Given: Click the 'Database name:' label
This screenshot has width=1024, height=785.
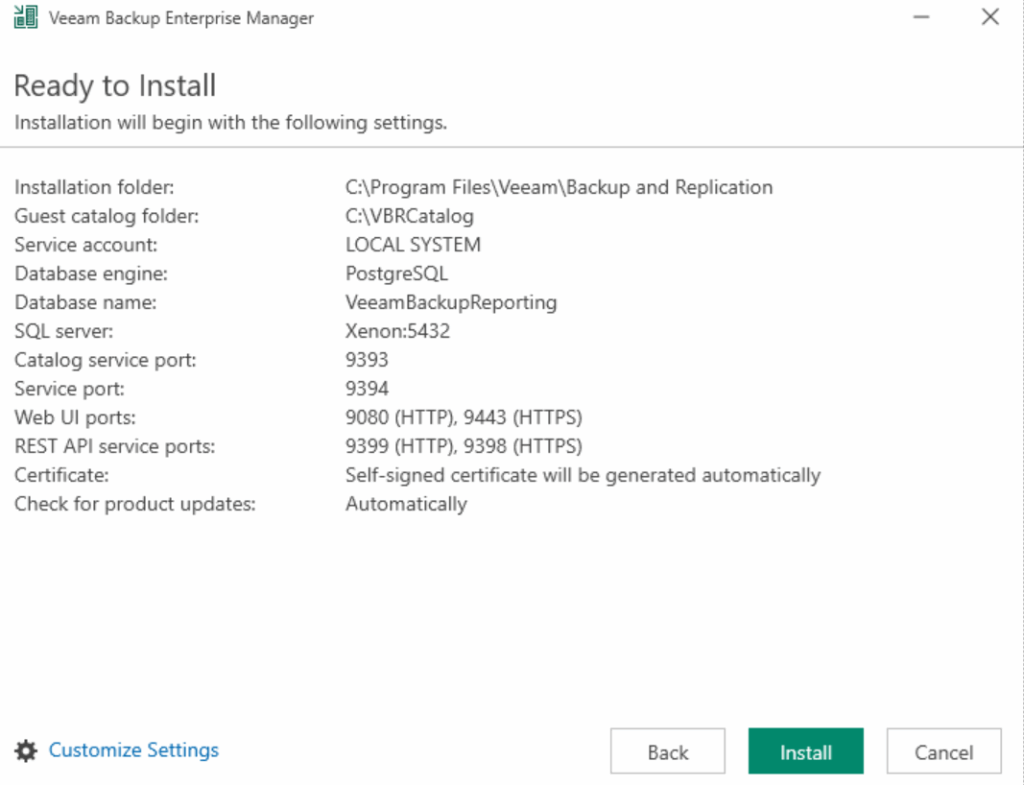Looking at the screenshot, I should click(x=86, y=302).
